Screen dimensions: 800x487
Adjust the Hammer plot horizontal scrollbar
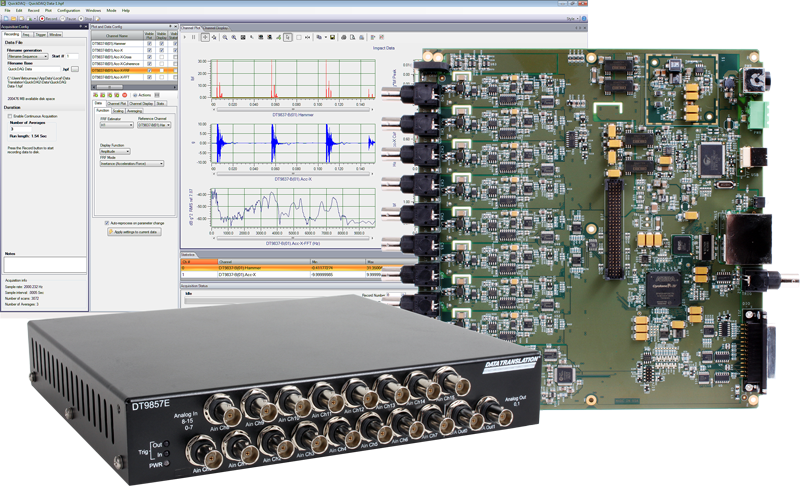point(293,109)
